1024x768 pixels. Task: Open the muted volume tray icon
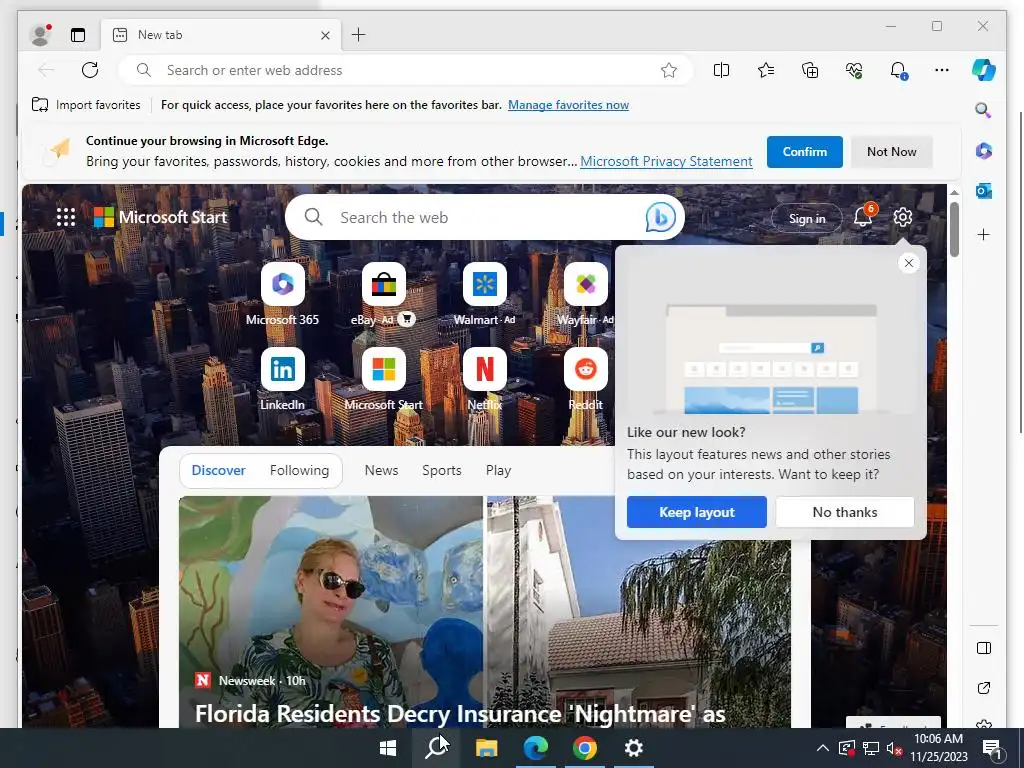894,748
